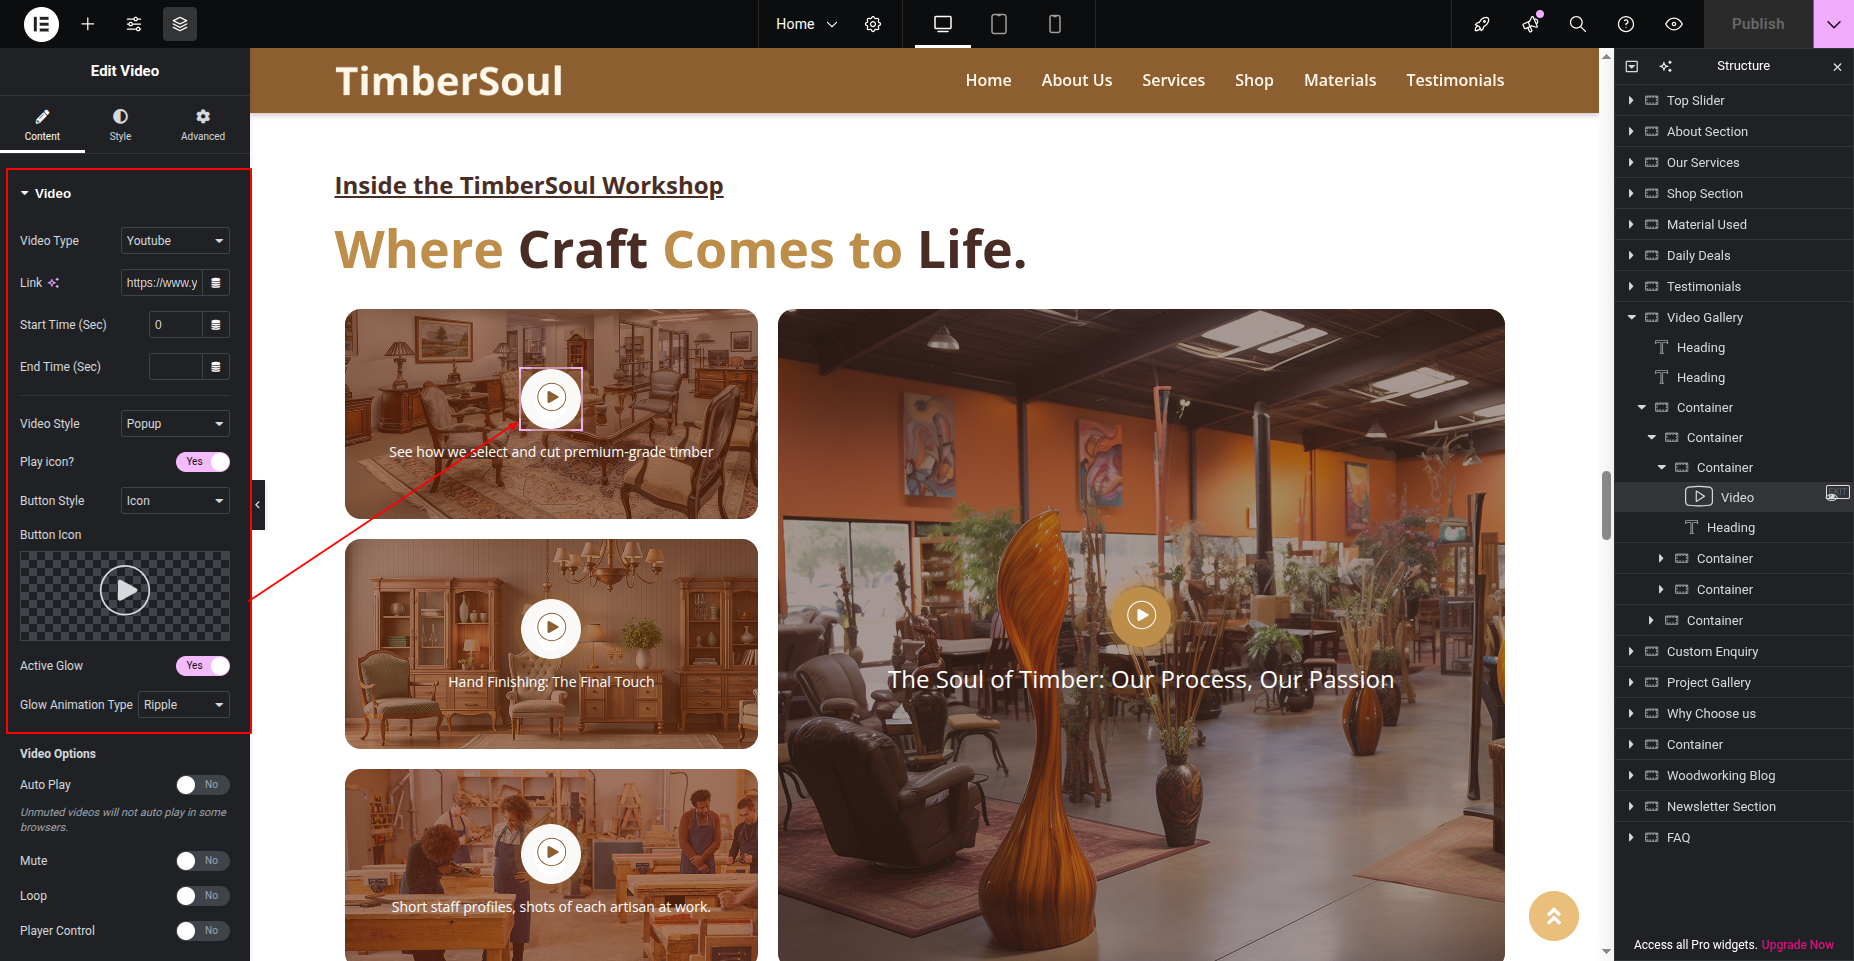Viewport: 1854px width, 961px height.
Task: Open the Glow Animation Type dropdown
Action: click(184, 705)
